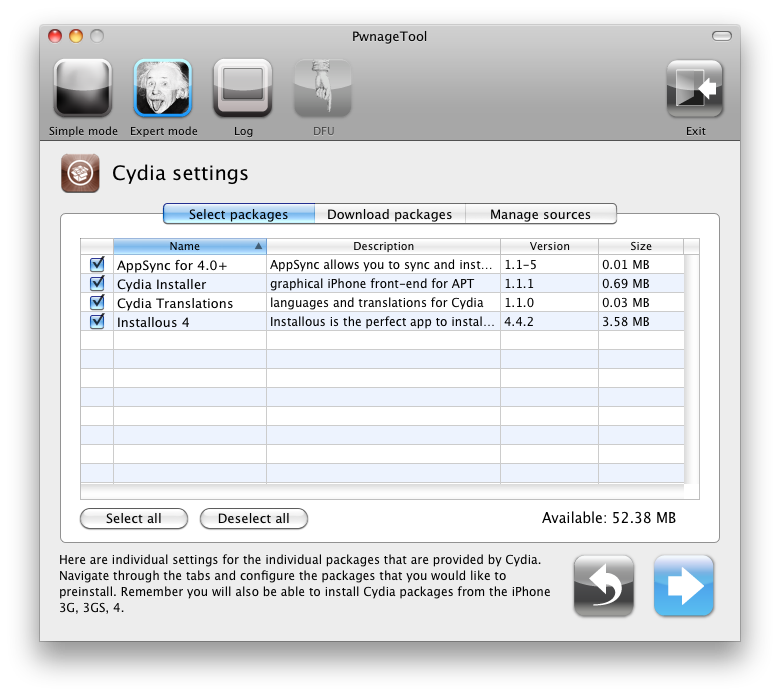Proceed with the blue next arrow
The image size is (780, 696).
pyautogui.click(x=684, y=586)
